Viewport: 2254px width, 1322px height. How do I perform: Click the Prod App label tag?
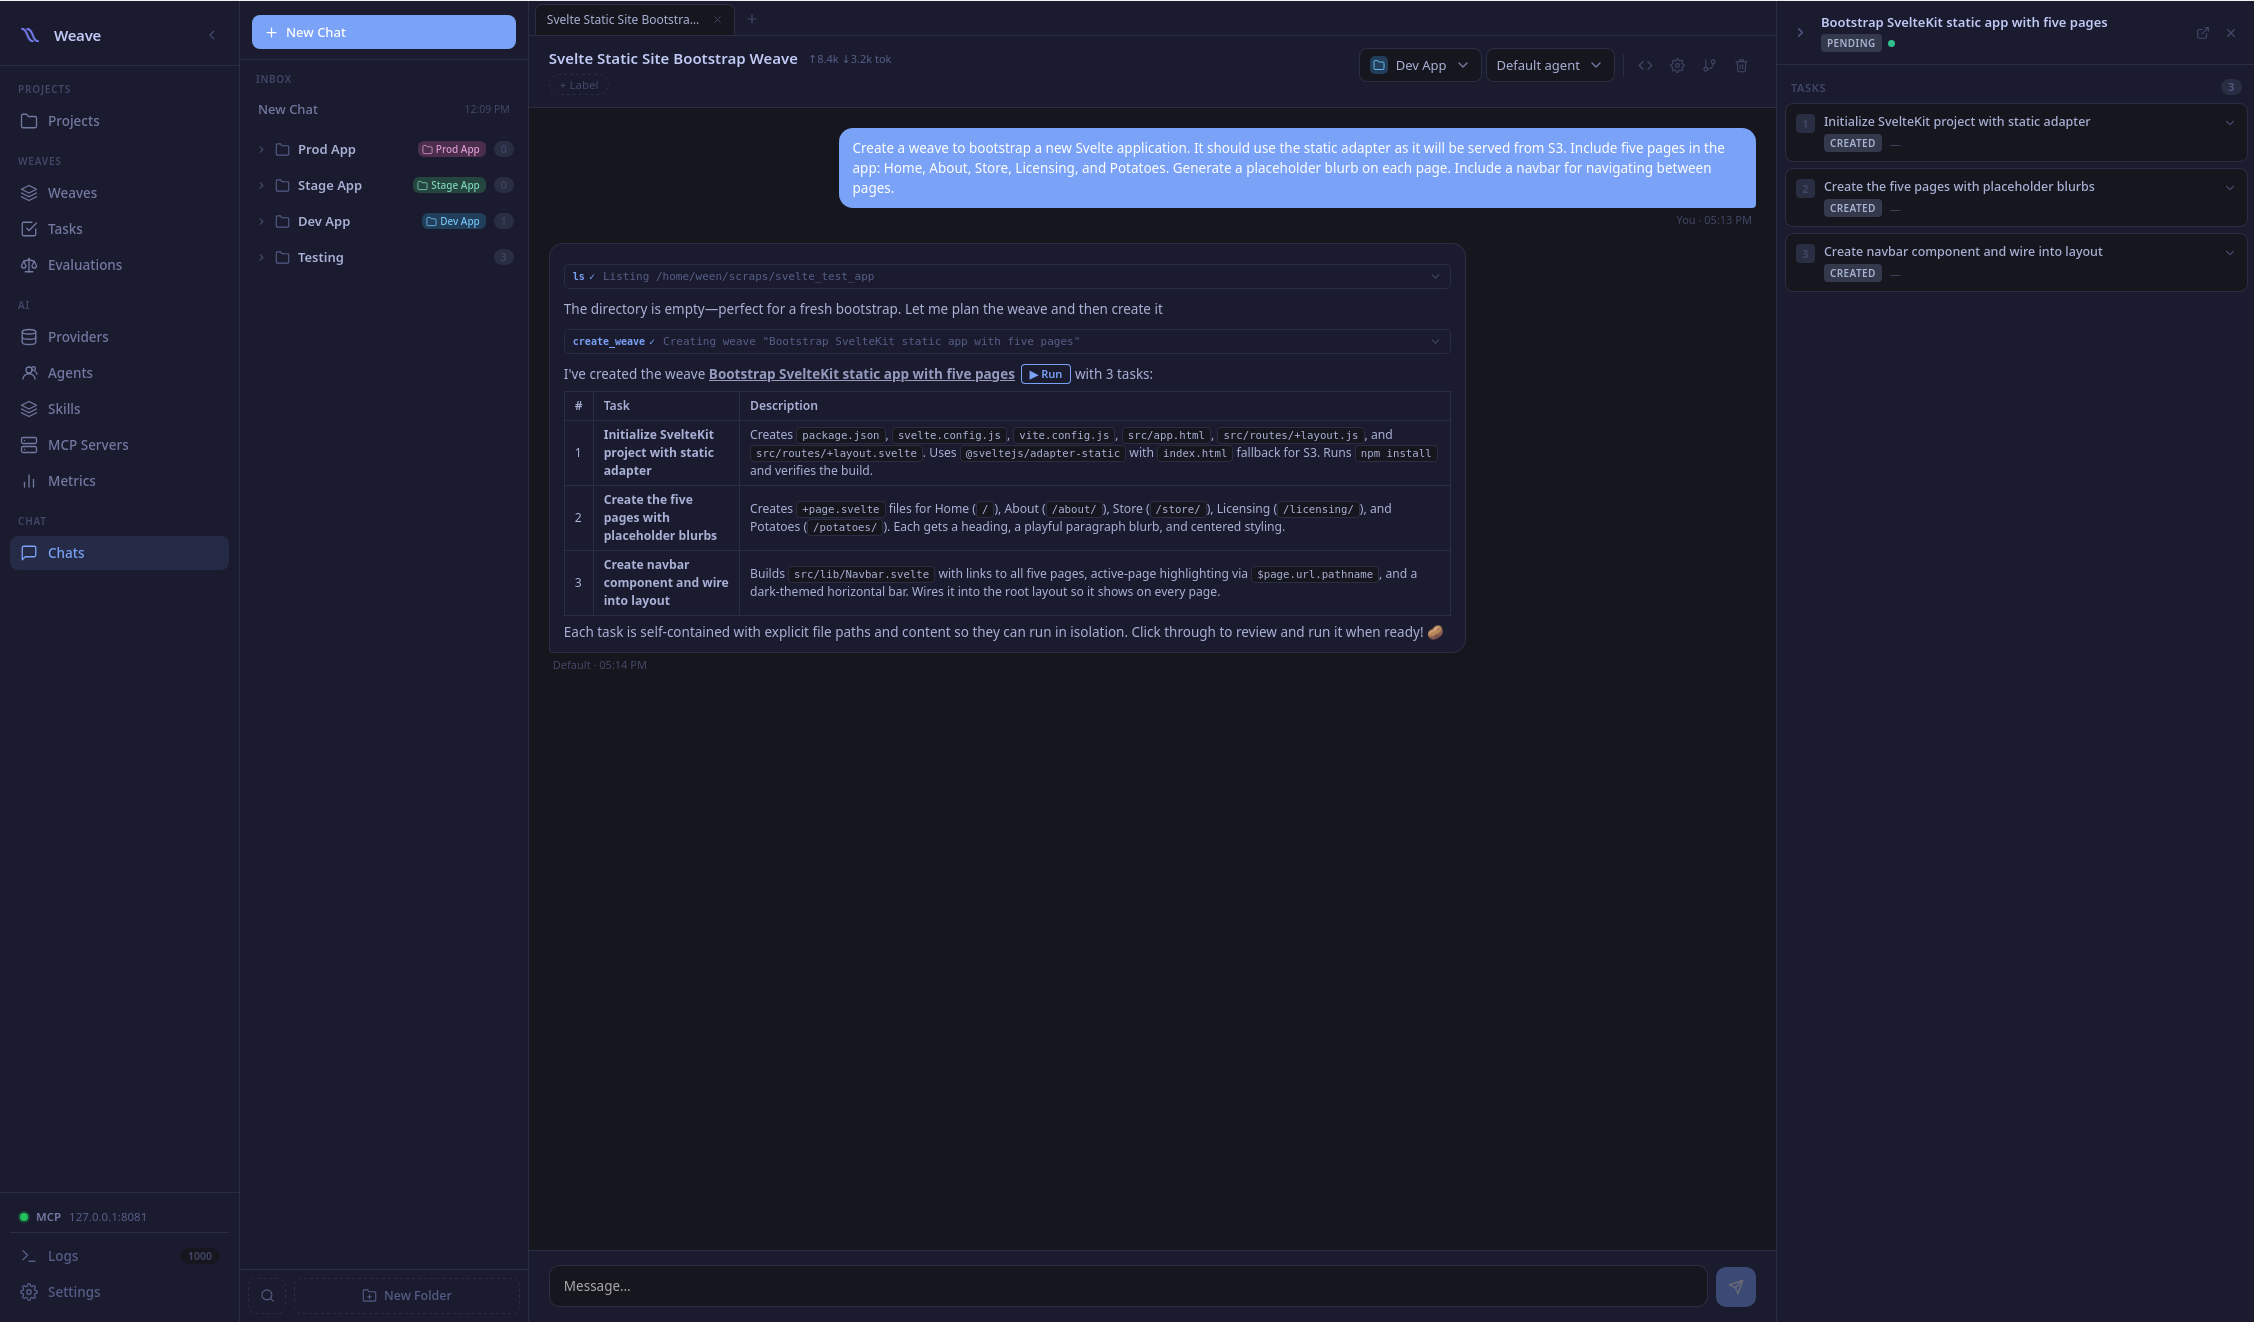451,149
